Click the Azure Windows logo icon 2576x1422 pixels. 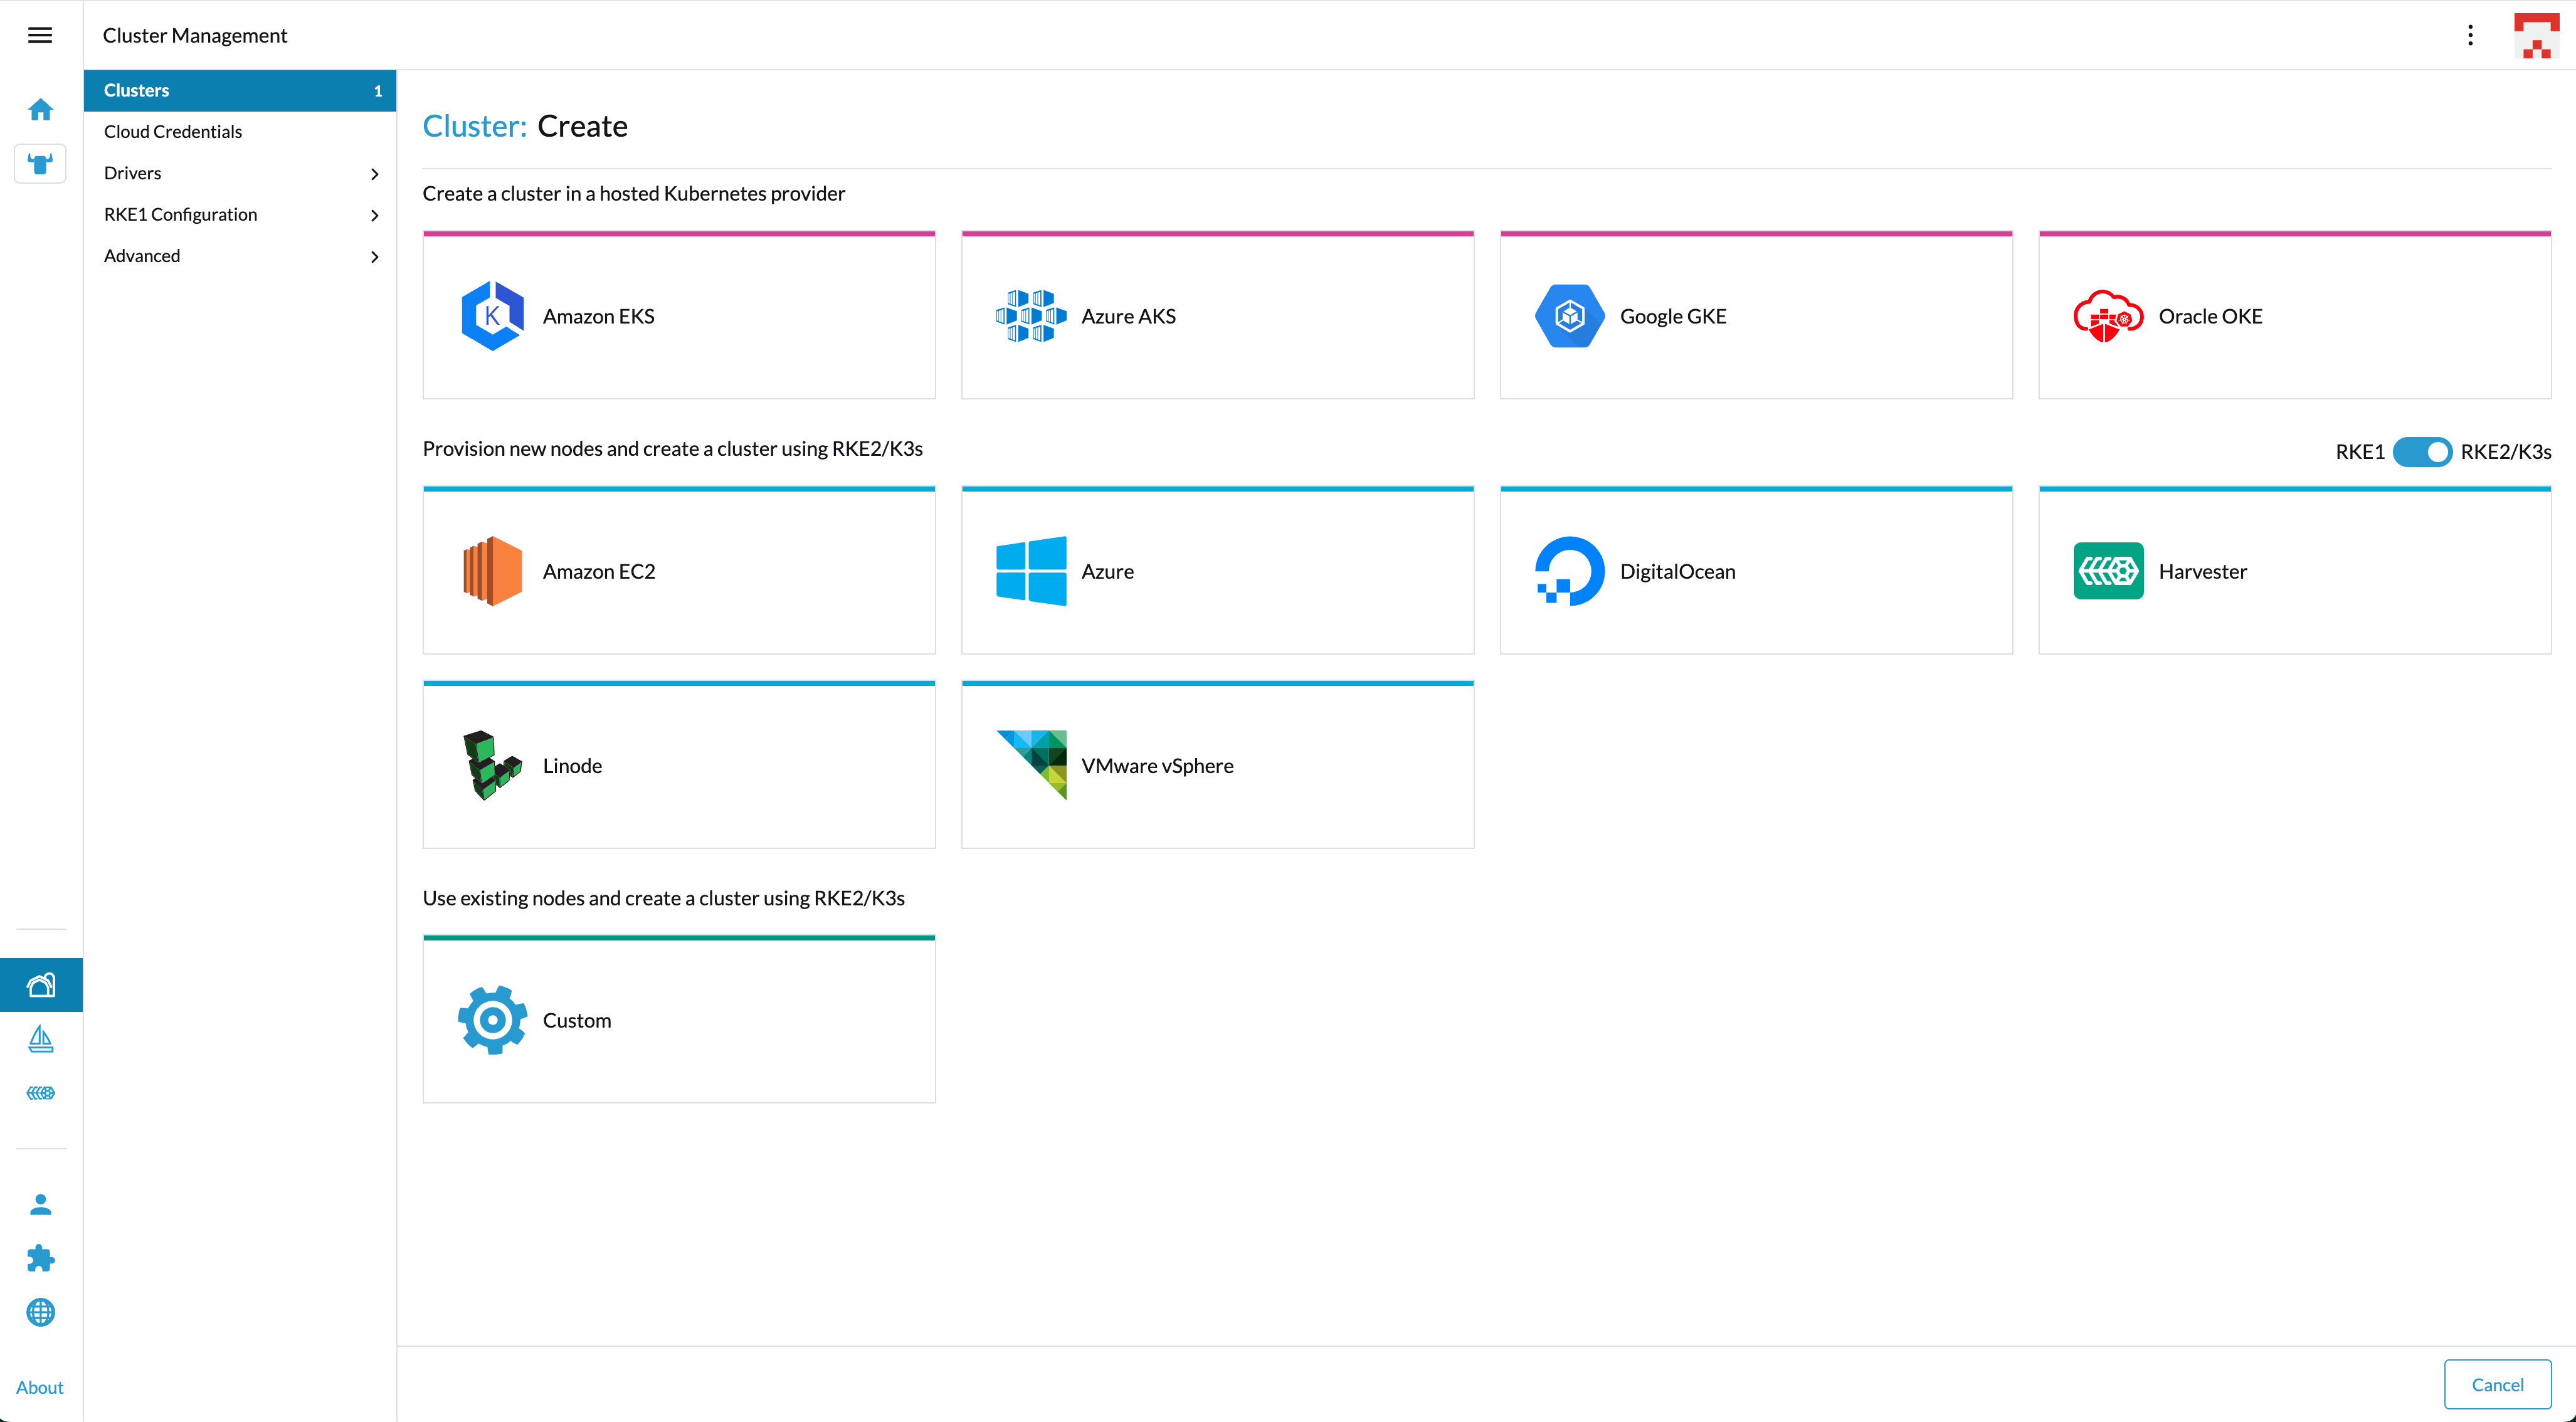pyautogui.click(x=1031, y=571)
